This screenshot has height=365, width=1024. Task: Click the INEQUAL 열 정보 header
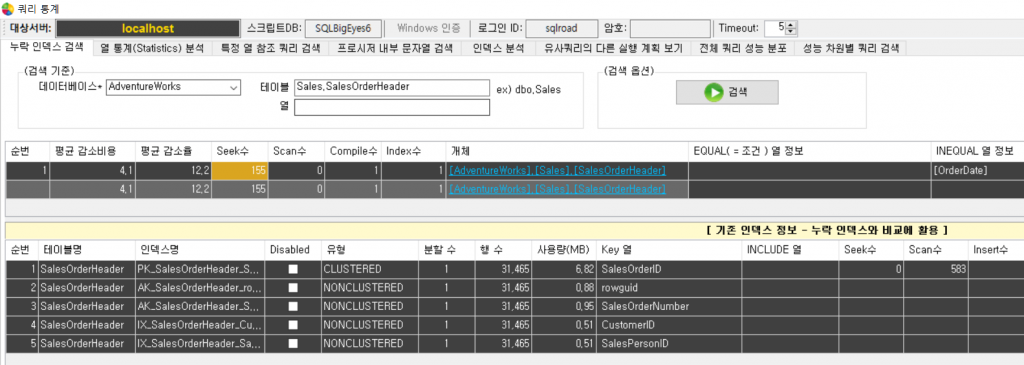coord(977,151)
